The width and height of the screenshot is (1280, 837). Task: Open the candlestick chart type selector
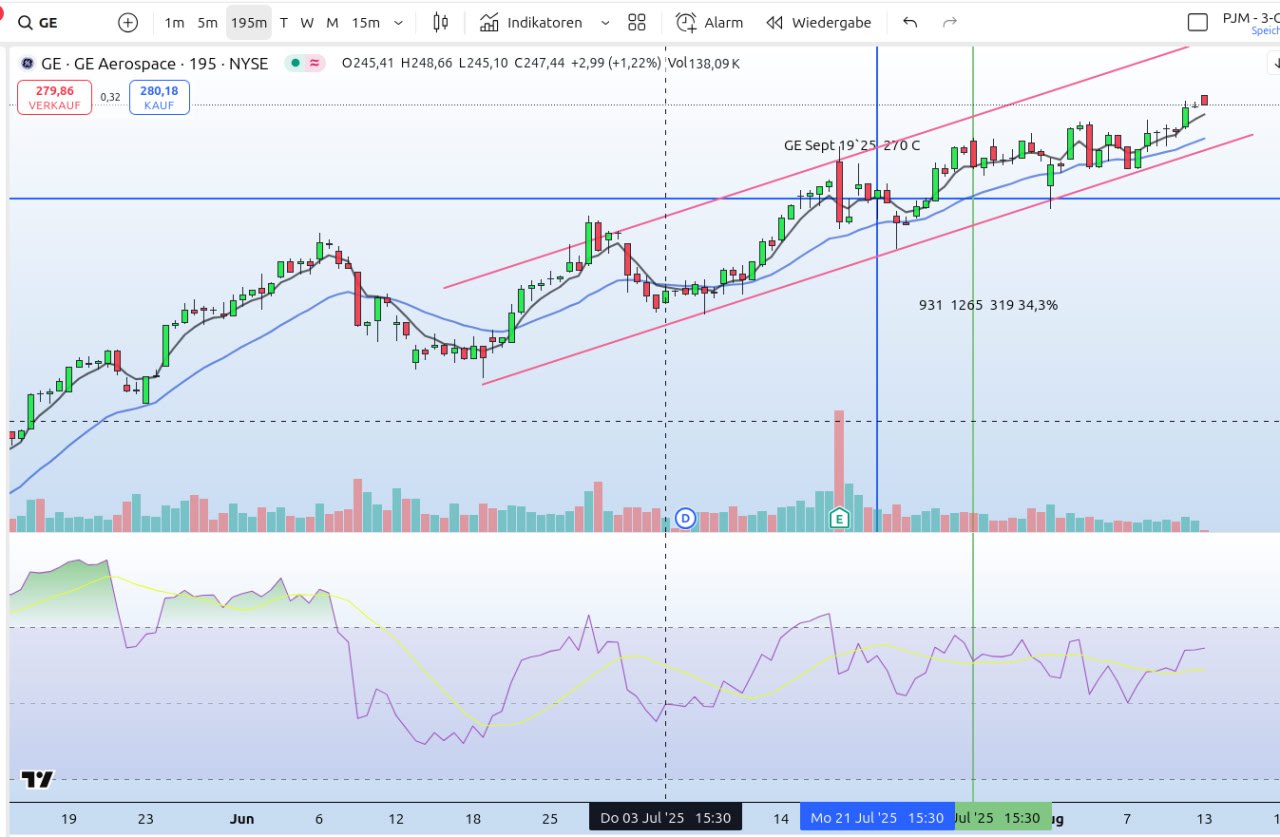click(441, 22)
